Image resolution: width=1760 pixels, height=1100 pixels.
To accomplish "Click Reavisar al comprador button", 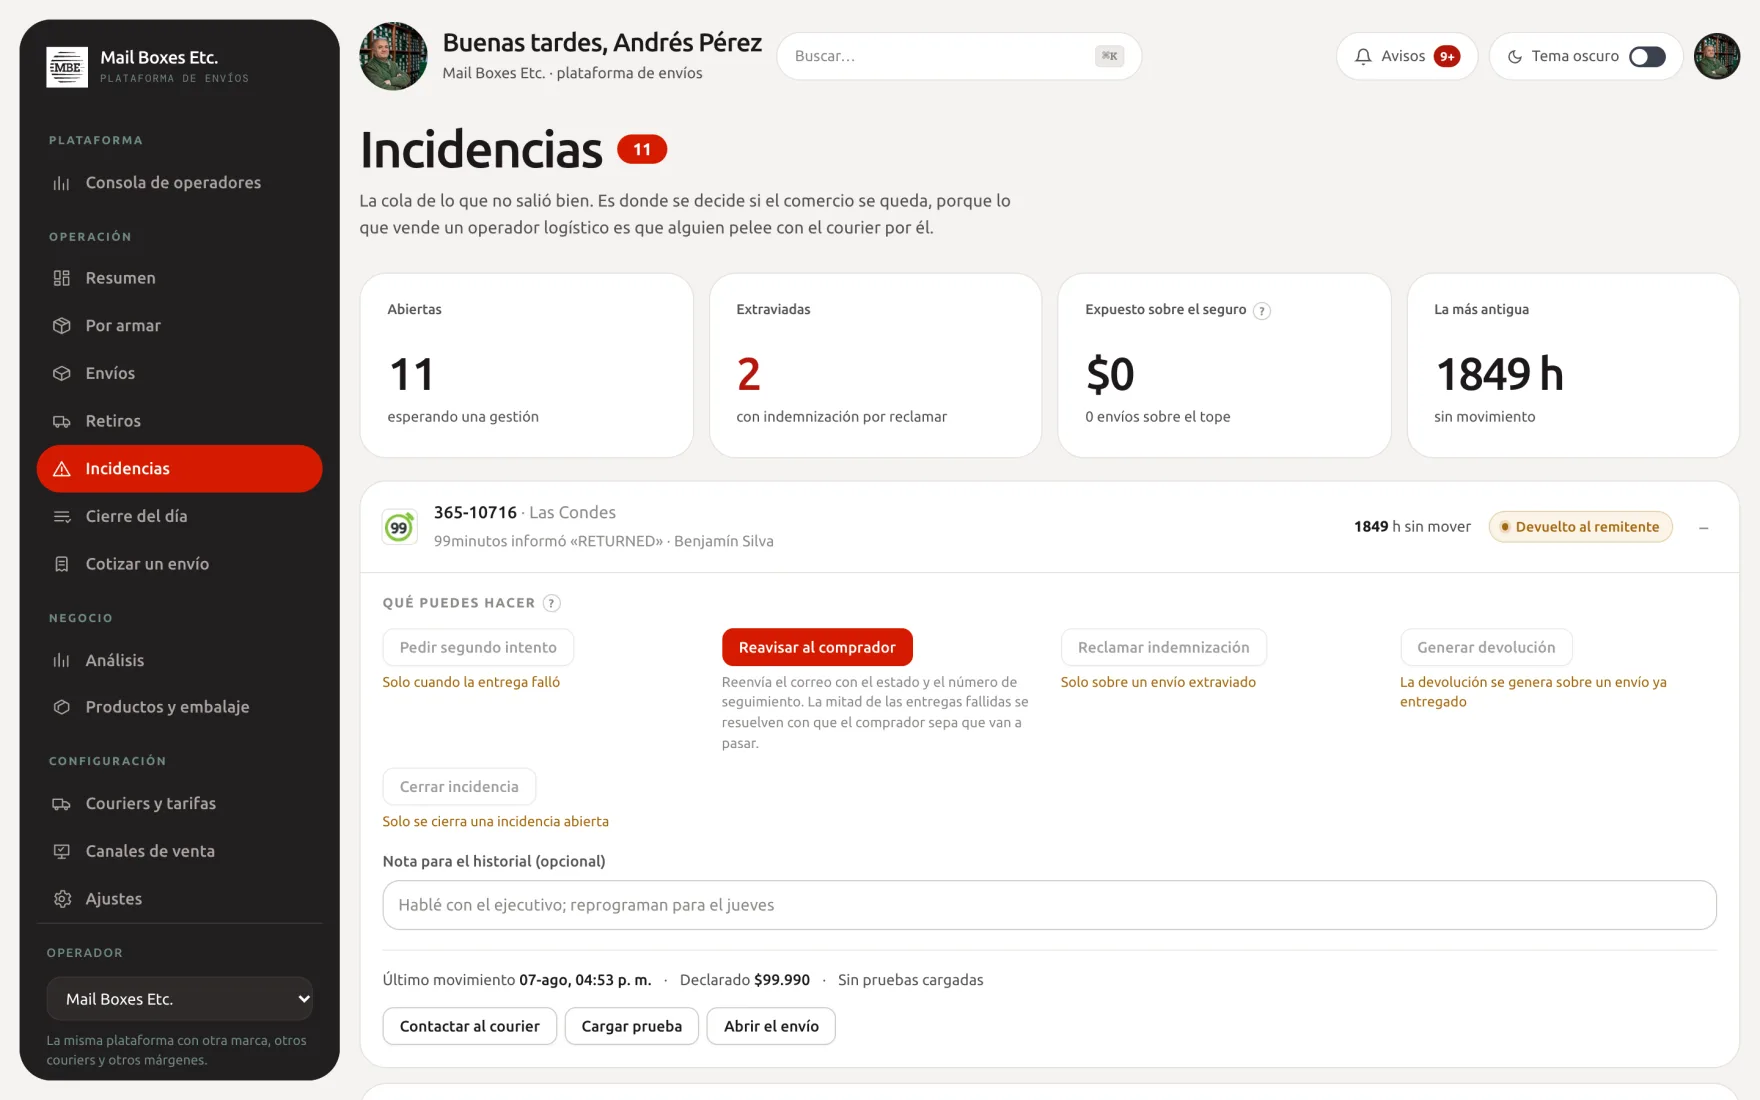I will tap(817, 647).
